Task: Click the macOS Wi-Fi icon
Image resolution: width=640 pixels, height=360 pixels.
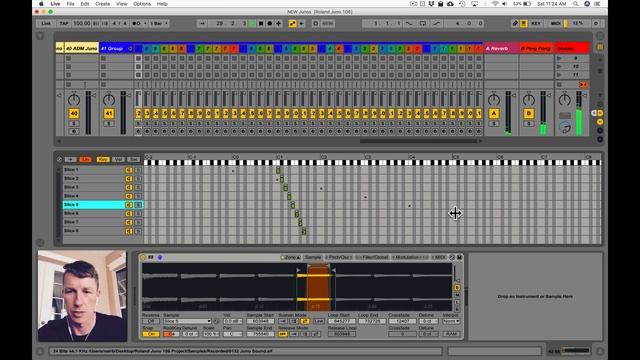Action: pyautogui.click(x=495, y=4)
